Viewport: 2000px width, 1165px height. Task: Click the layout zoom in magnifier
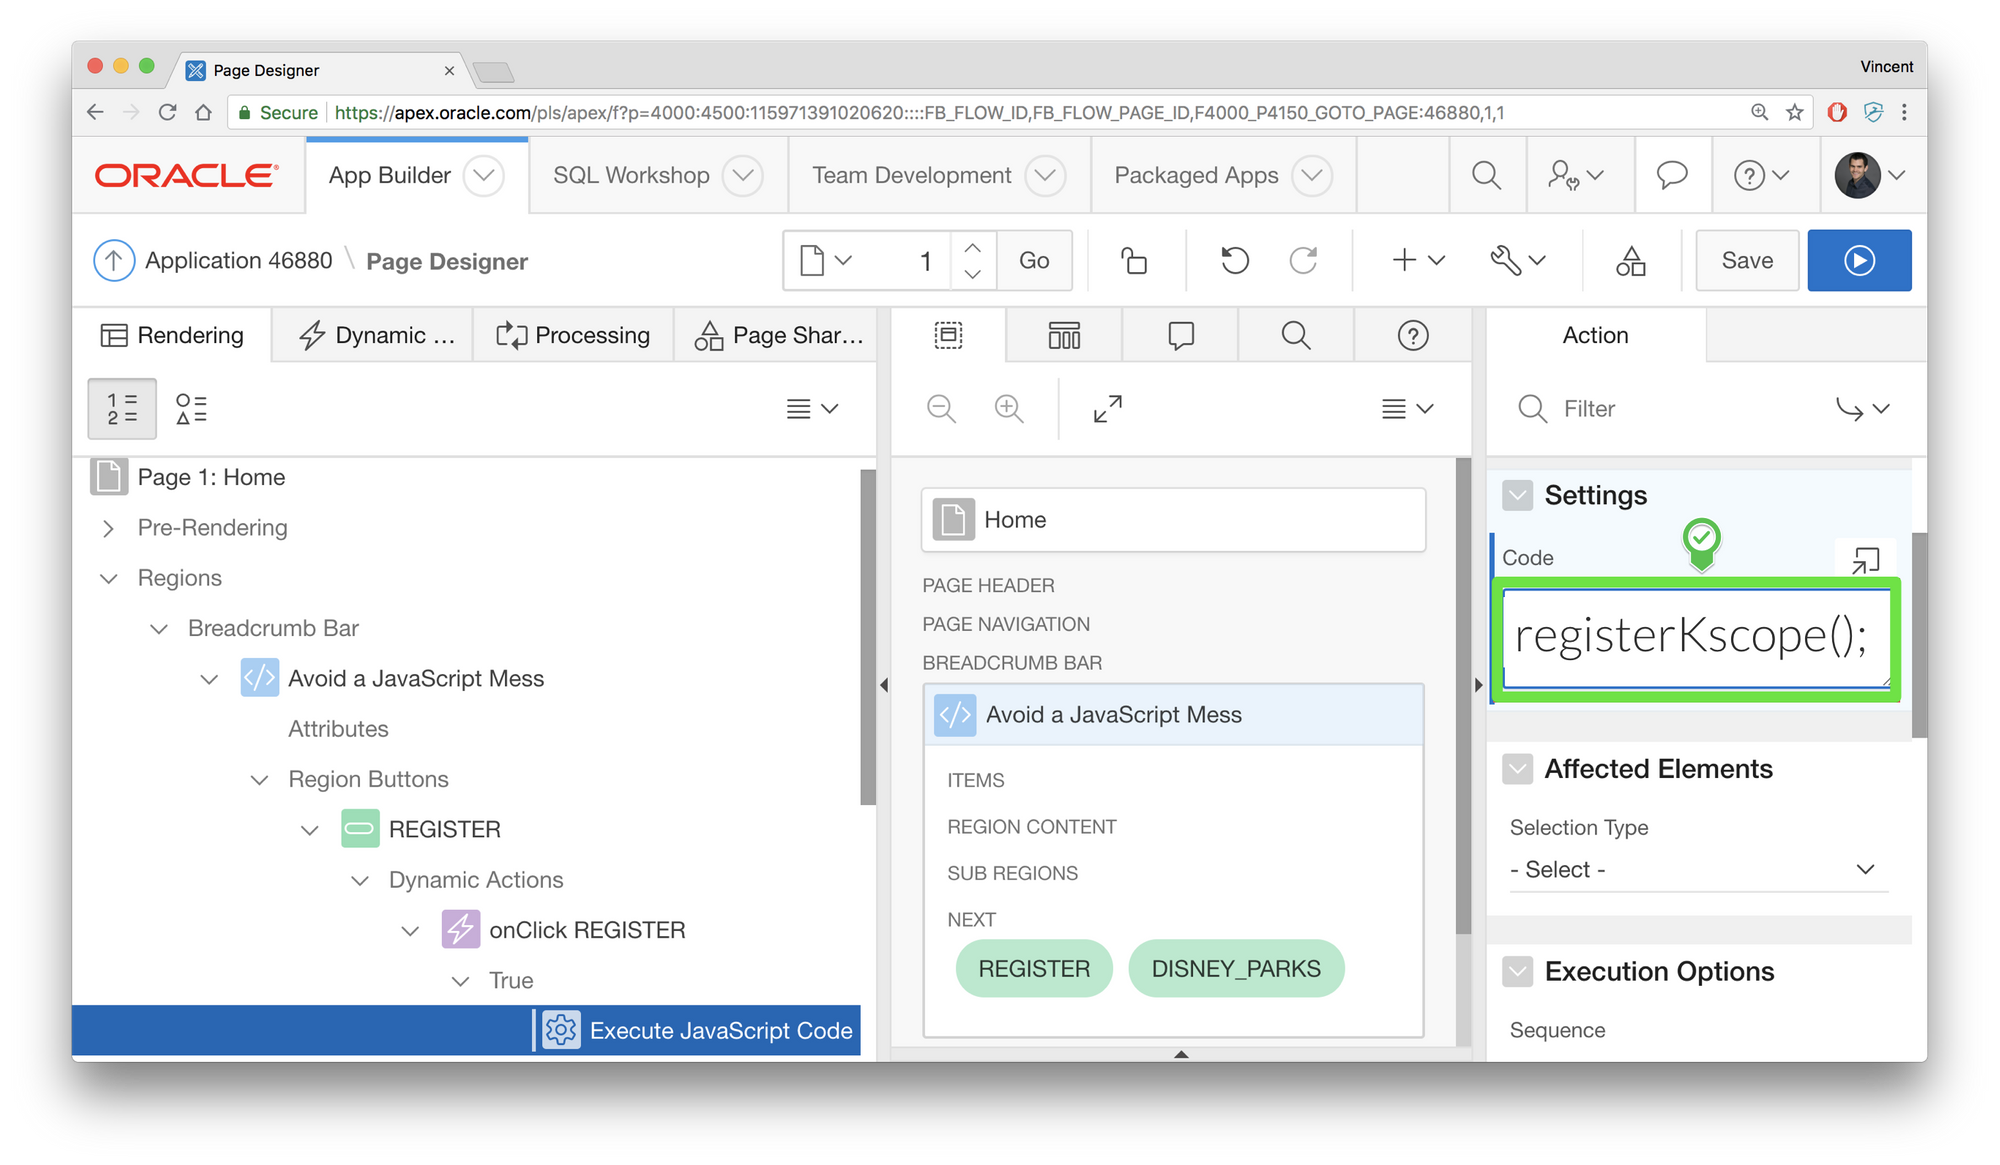[x=1008, y=408]
